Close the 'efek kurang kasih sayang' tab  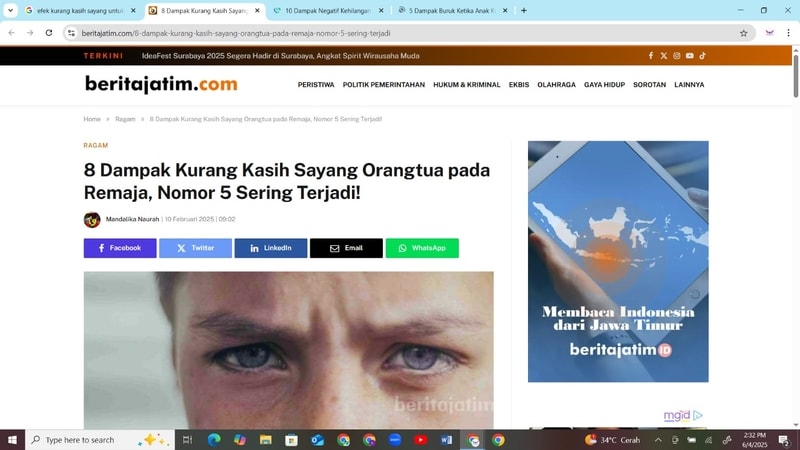(133, 10)
